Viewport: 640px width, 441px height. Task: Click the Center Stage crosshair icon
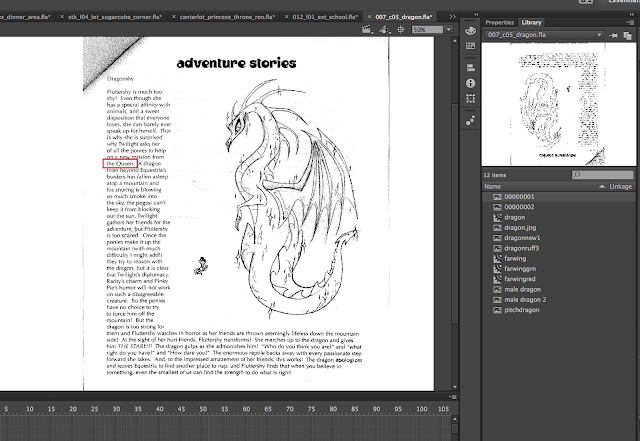coord(401,29)
